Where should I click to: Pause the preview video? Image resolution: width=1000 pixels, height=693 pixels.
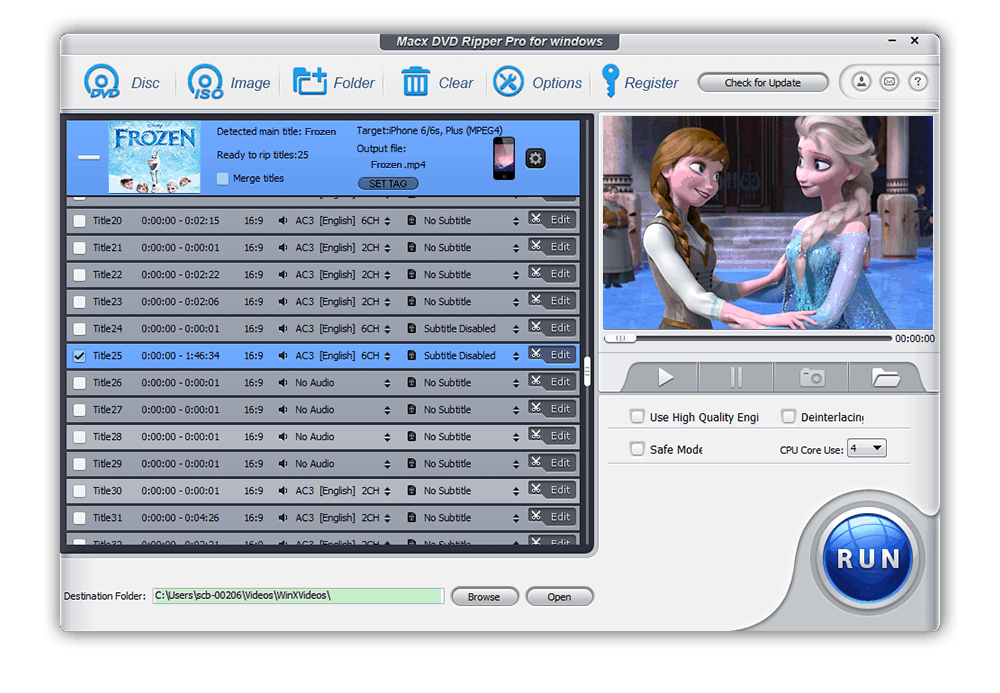pyautogui.click(x=736, y=377)
